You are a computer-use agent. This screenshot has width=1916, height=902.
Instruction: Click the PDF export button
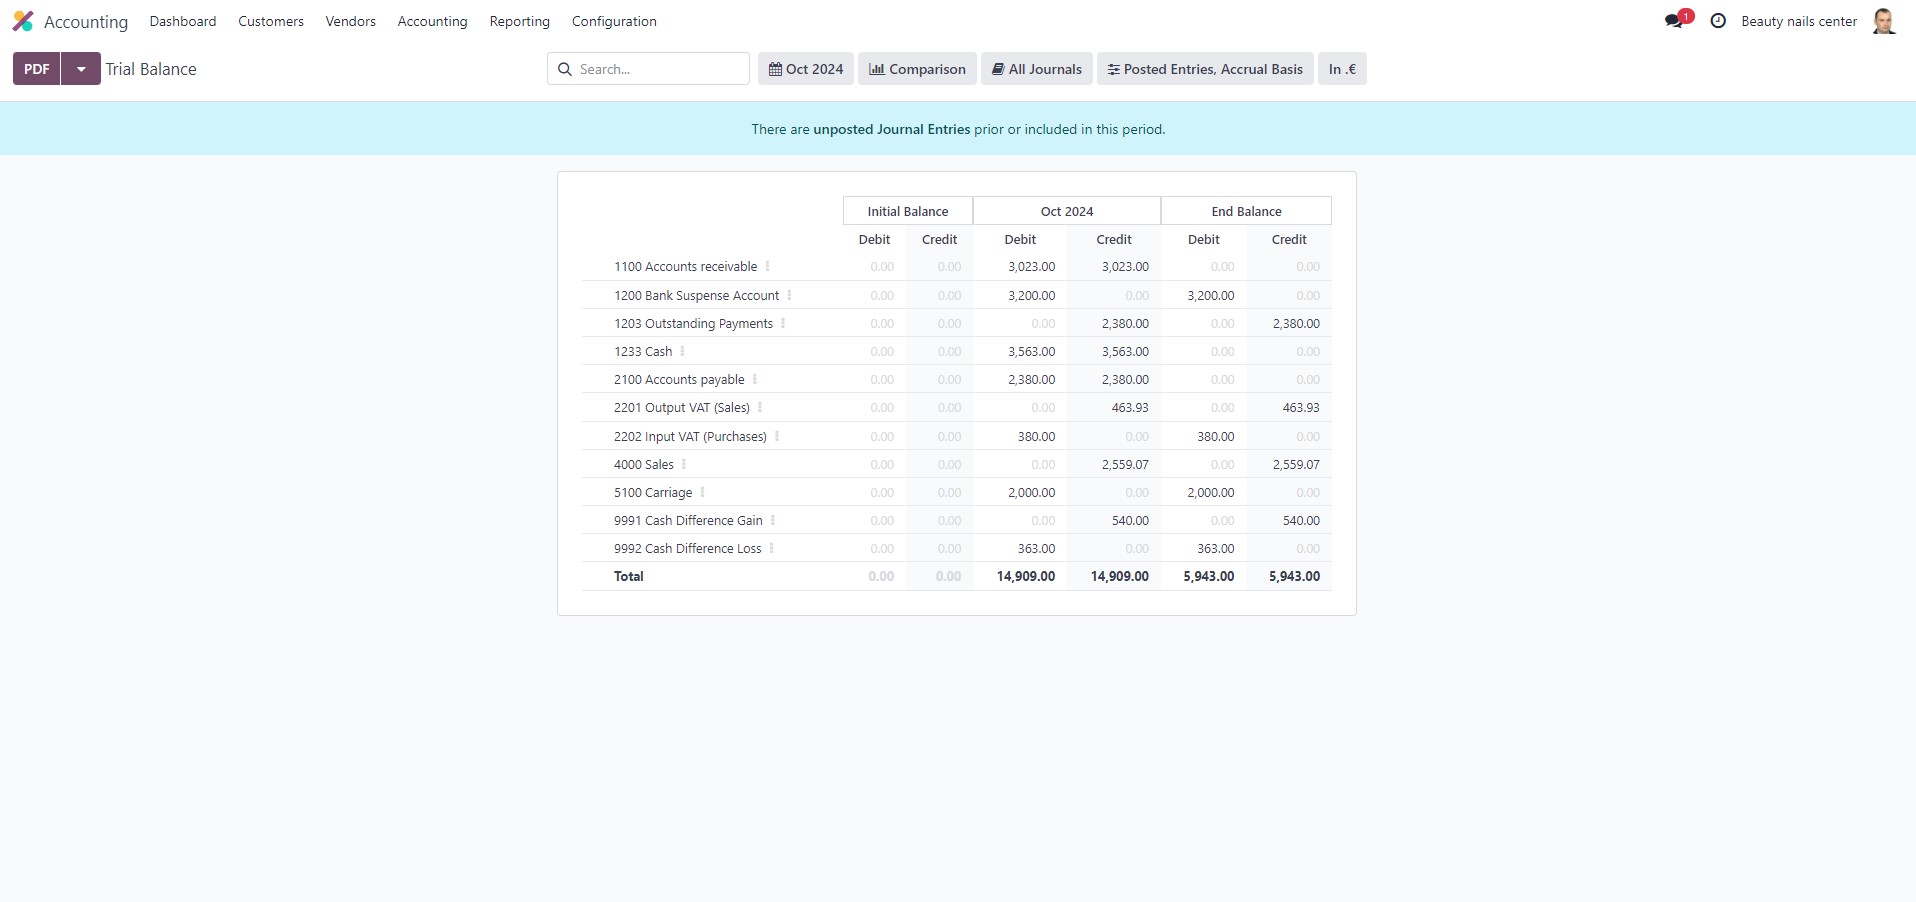click(x=37, y=69)
